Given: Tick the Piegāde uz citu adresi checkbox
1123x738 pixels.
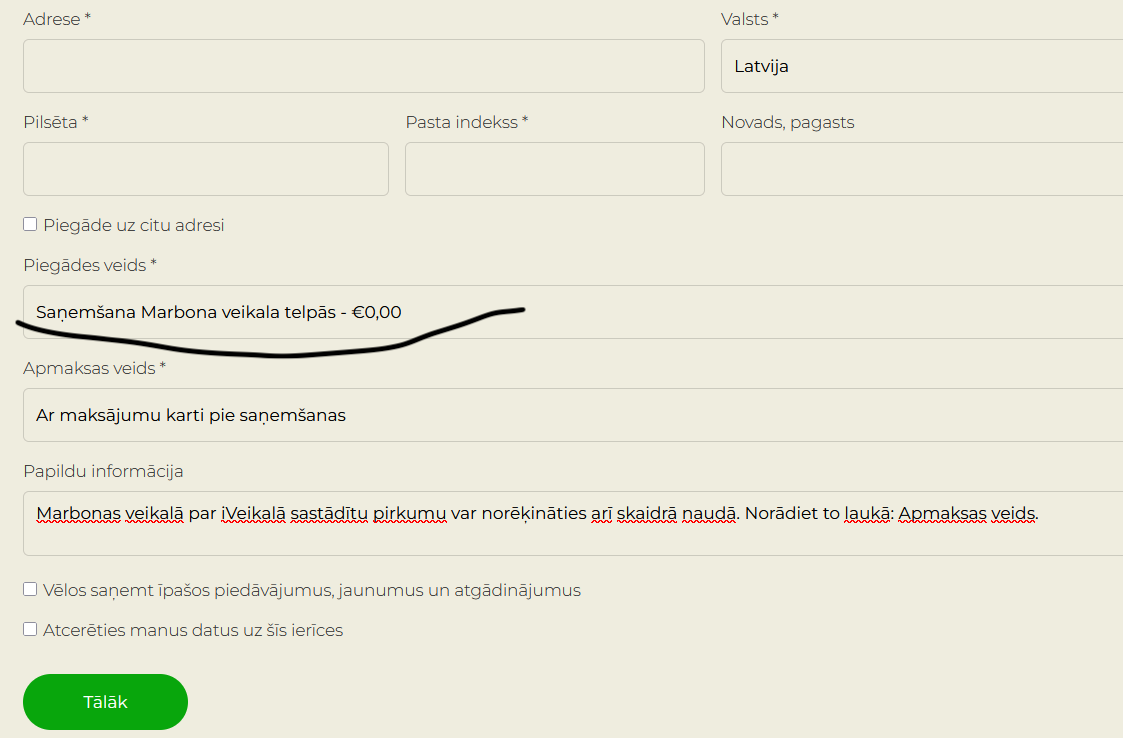Looking at the screenshot, I should point(30,224).
